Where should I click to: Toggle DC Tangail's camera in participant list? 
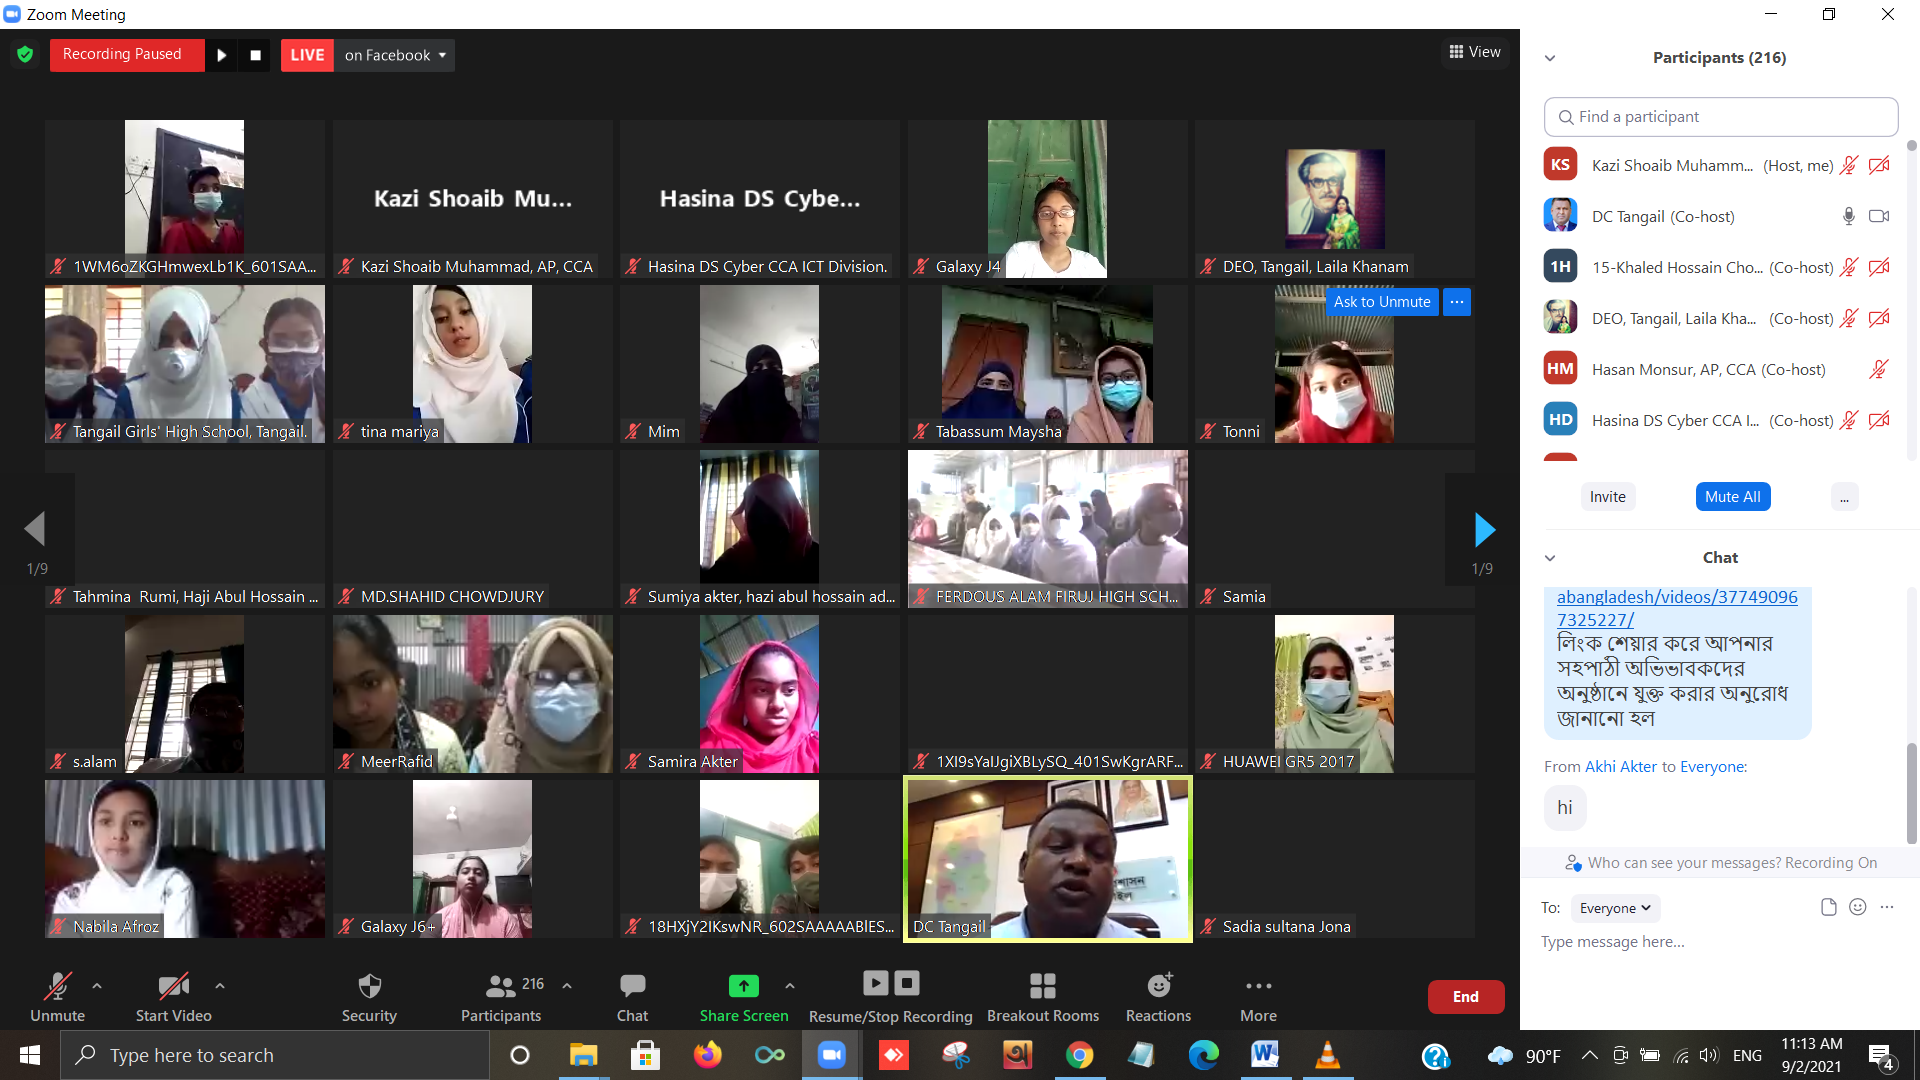(x=1880, y=217)
